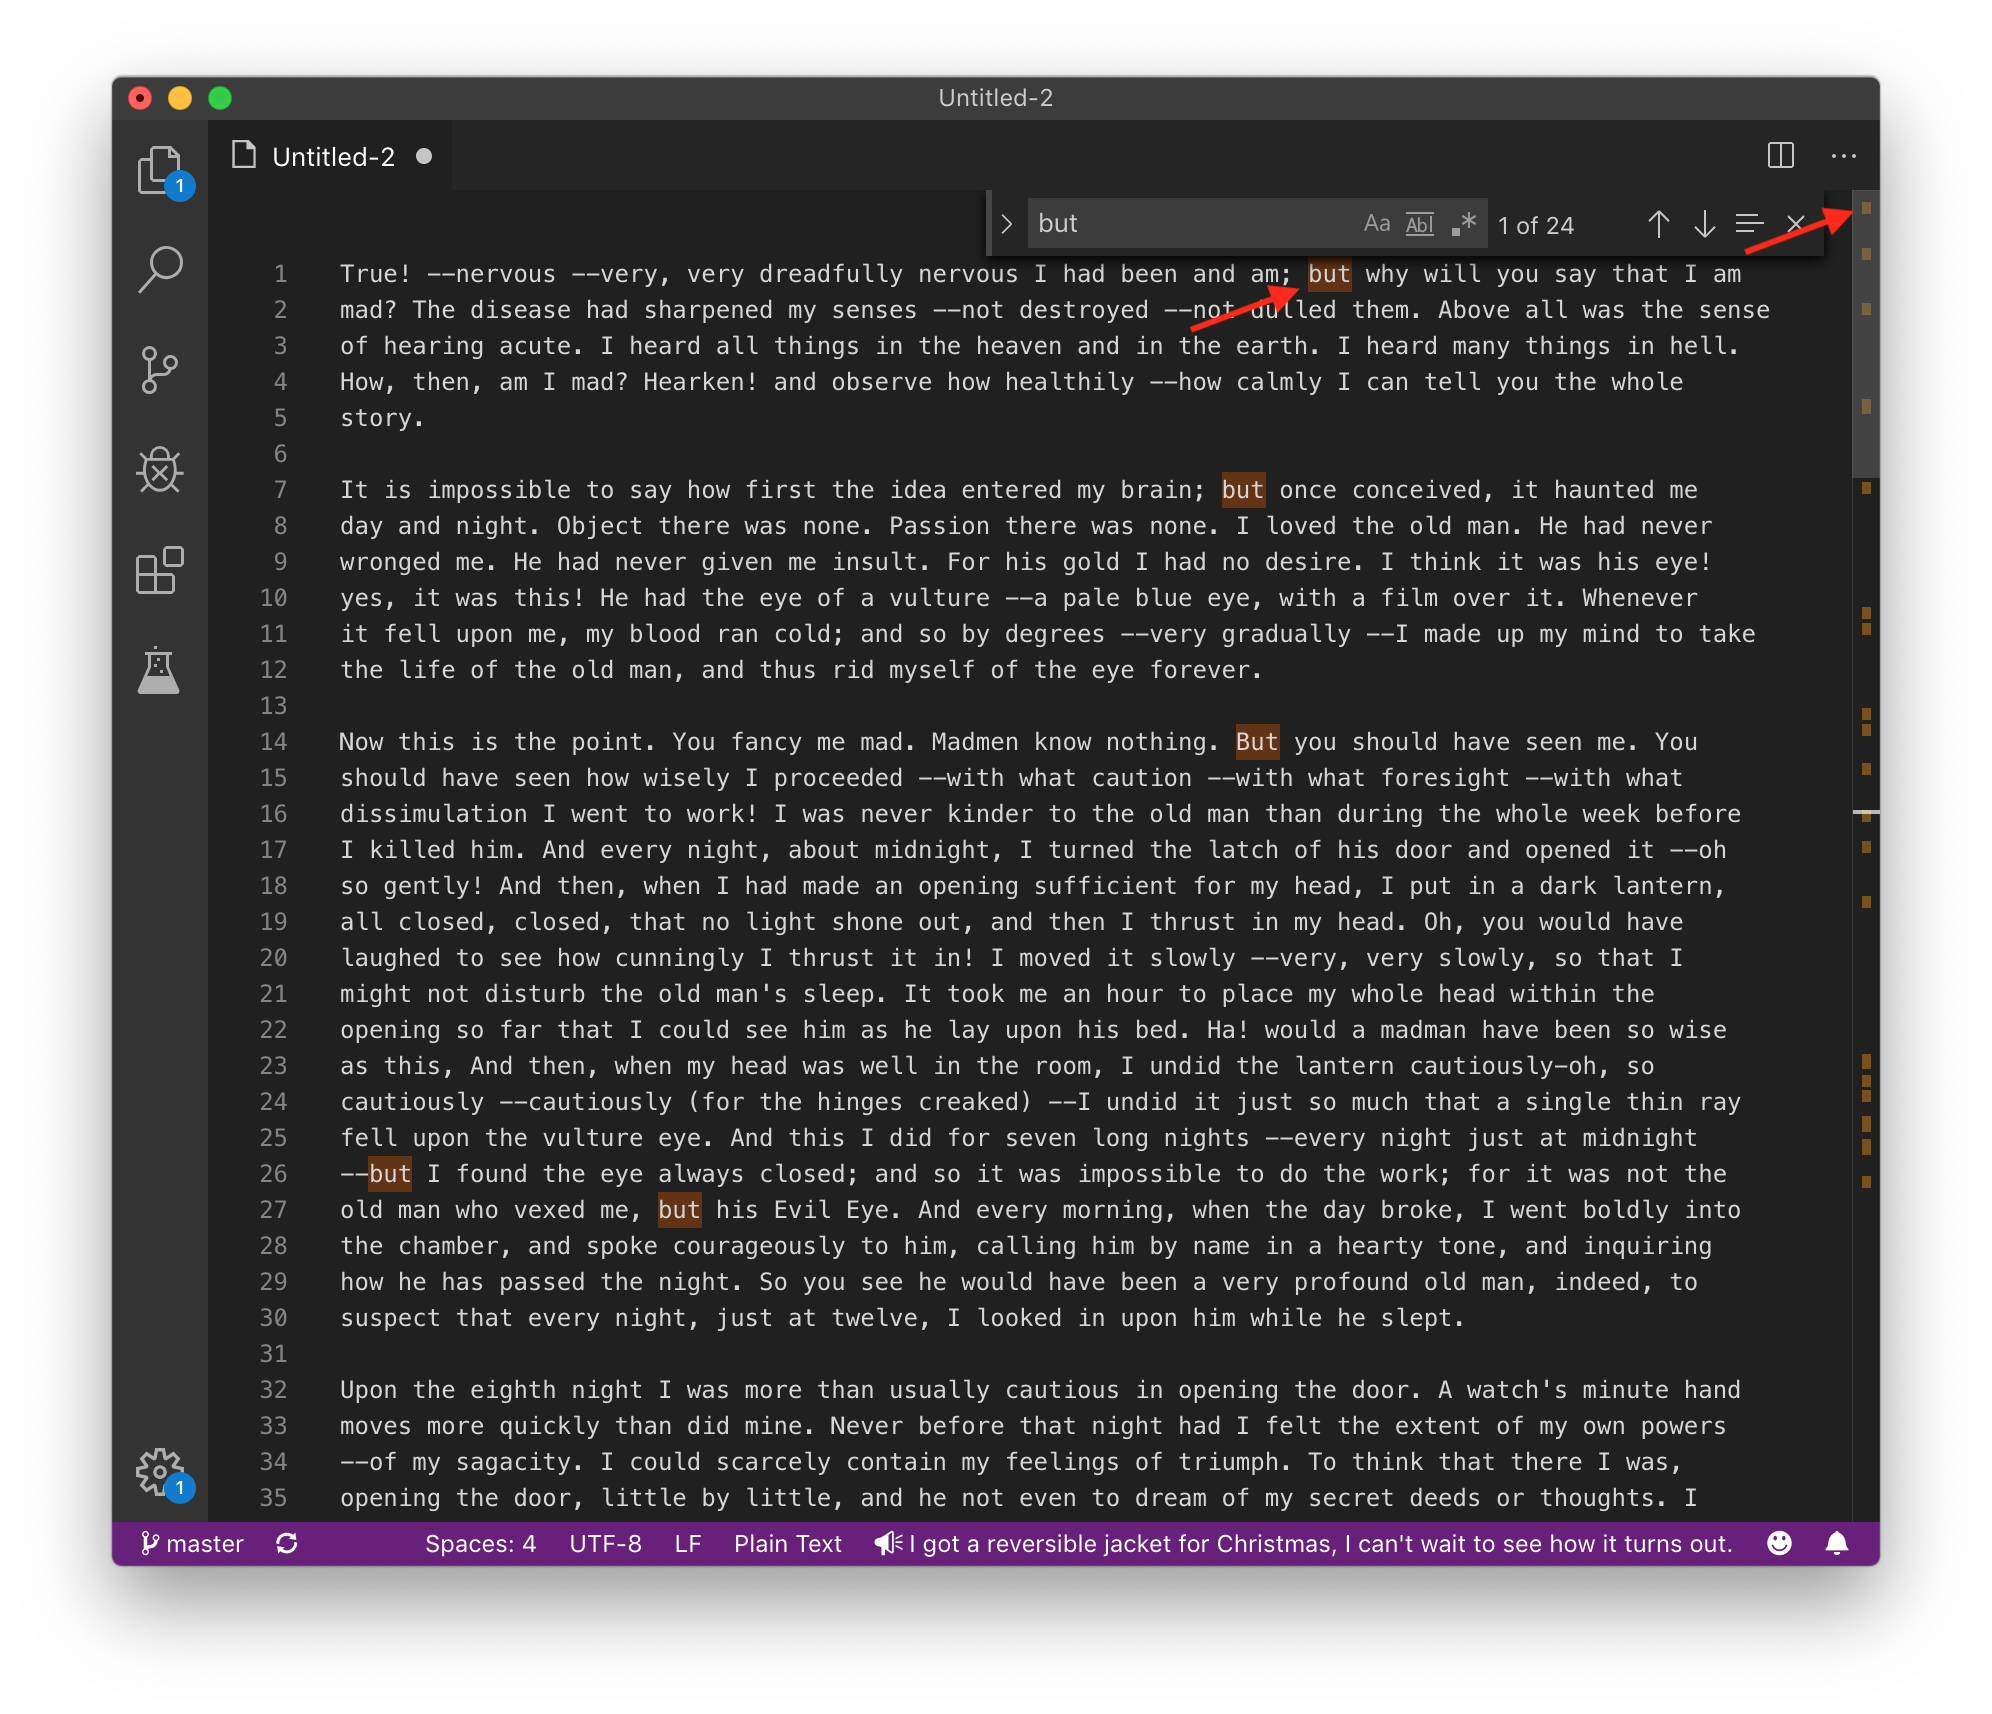This screenshot has width=1992, height=1714.
Task: Click the word 'True!' on line 1
Action: (x=376, y=274)
